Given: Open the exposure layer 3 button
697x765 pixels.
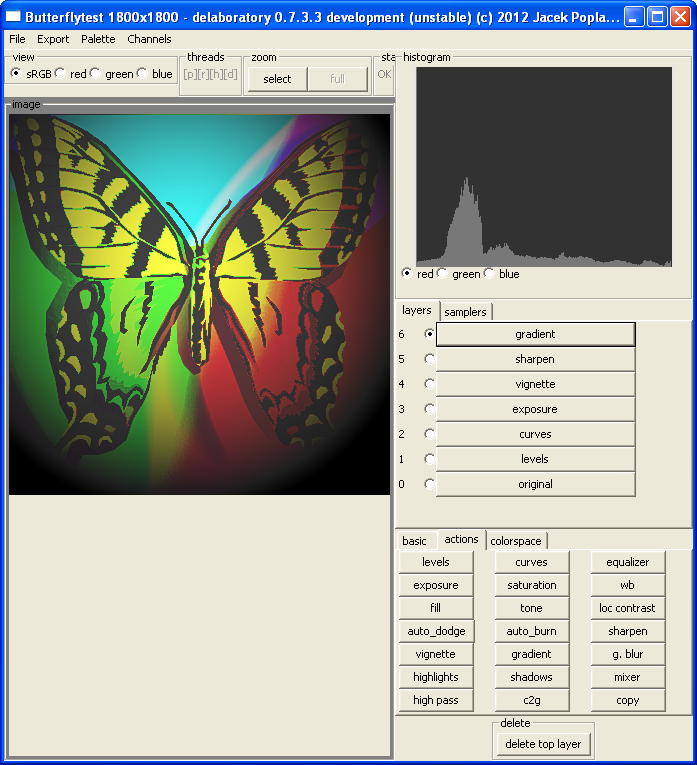Looking at the screenshot, I should [x=536, y=409].
